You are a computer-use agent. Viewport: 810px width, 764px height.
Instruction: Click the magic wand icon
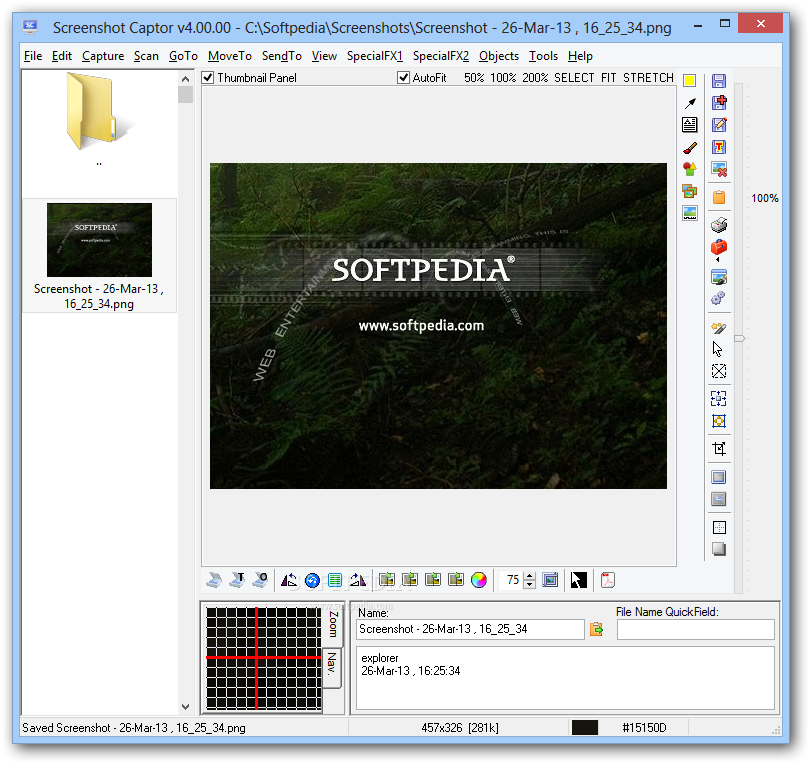coord(719,328)
